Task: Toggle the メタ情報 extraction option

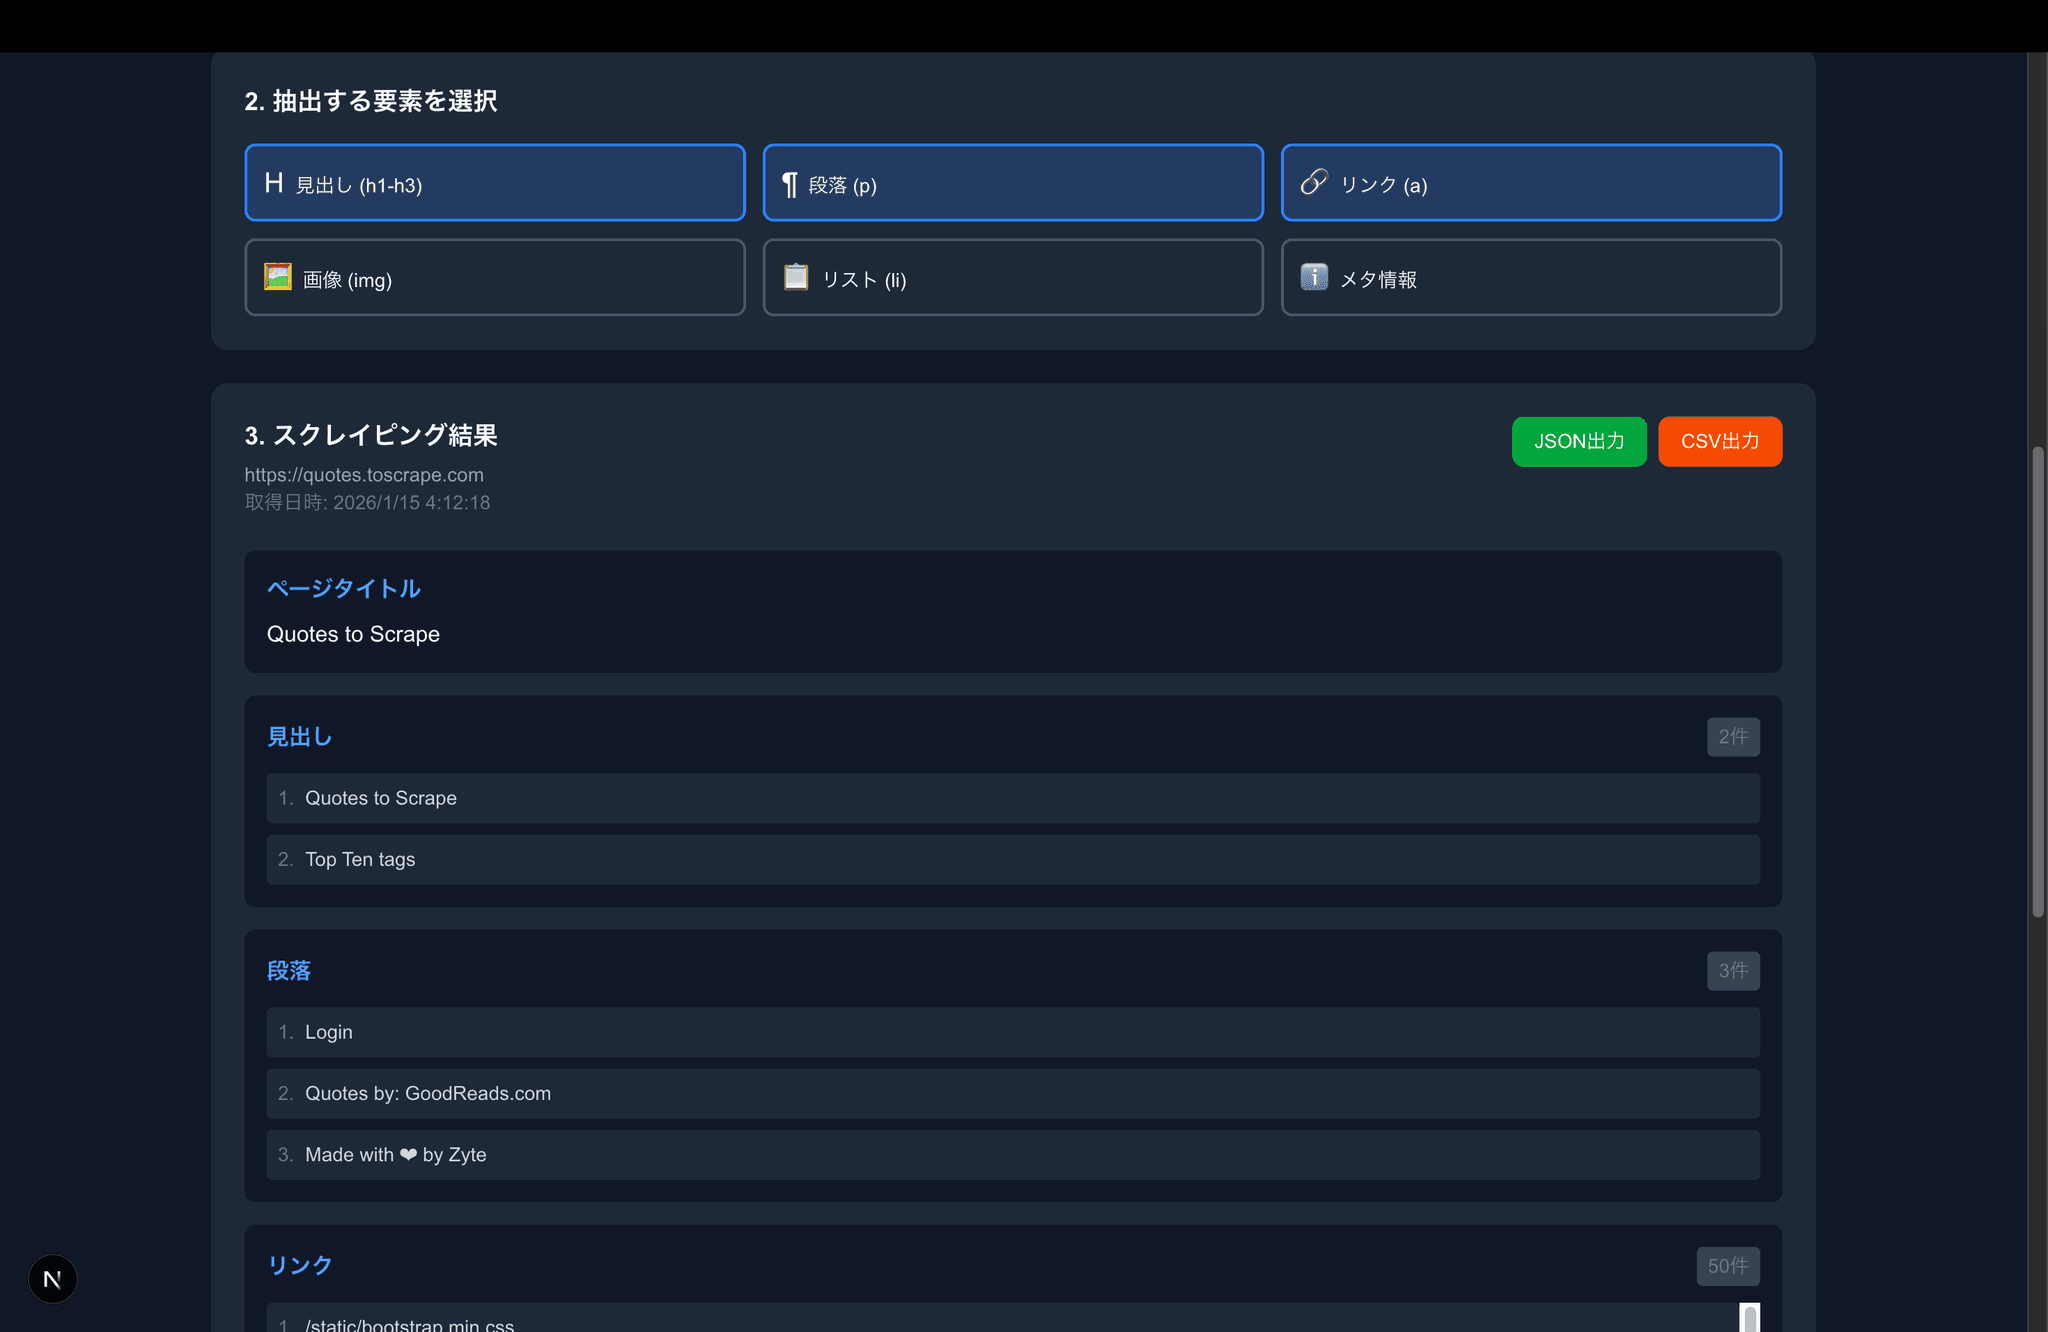Action: coord(1531,278)
